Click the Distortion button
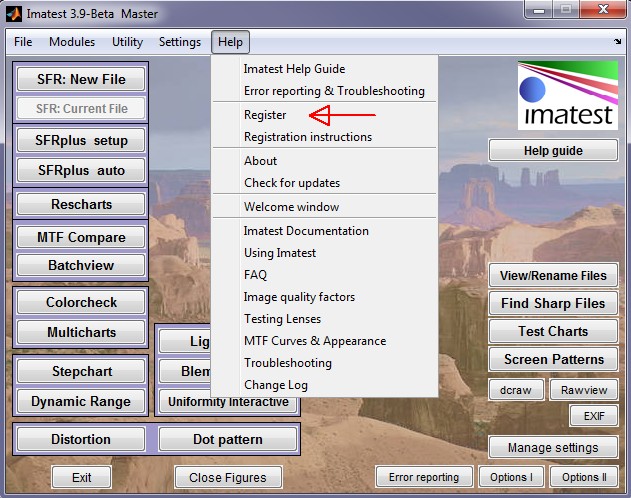Screen dimensions: 631x498 (81, 439)
